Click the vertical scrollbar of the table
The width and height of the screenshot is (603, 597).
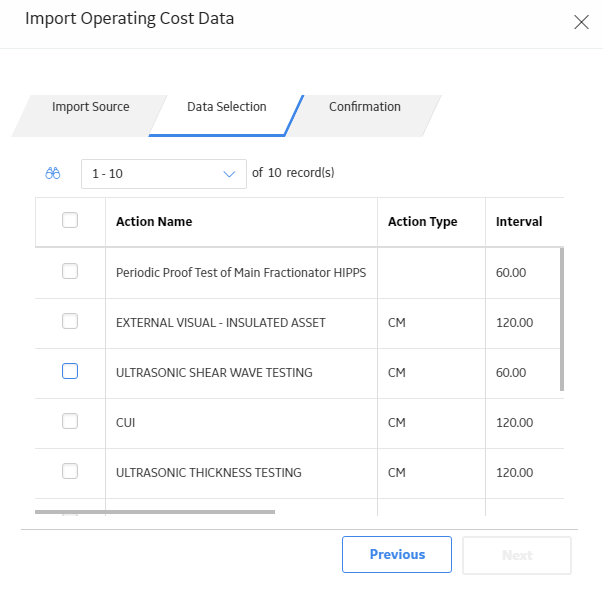click(x=562, y=319)
